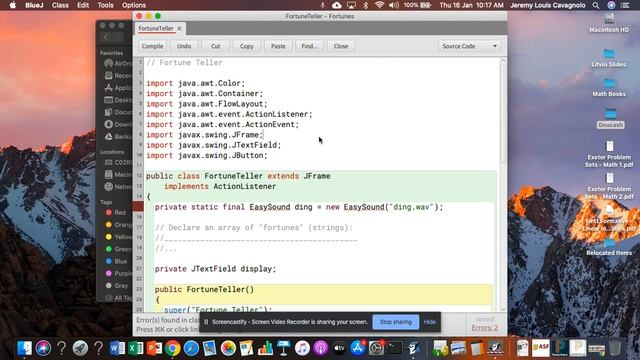The width and height of the screenshot is (640, 360).
Task: Open Microsoft Excel from the dock
Action: point(136,348)
